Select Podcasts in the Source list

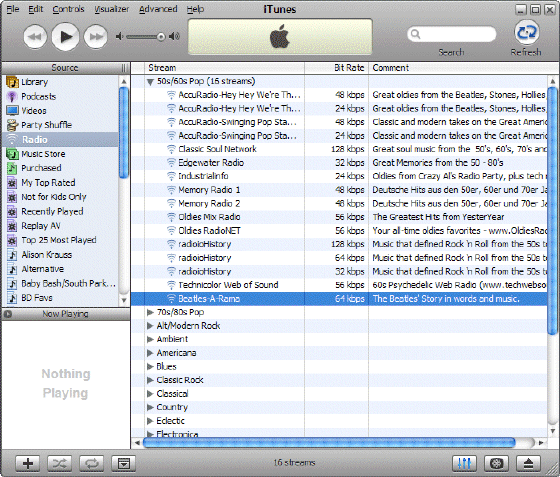60,96
